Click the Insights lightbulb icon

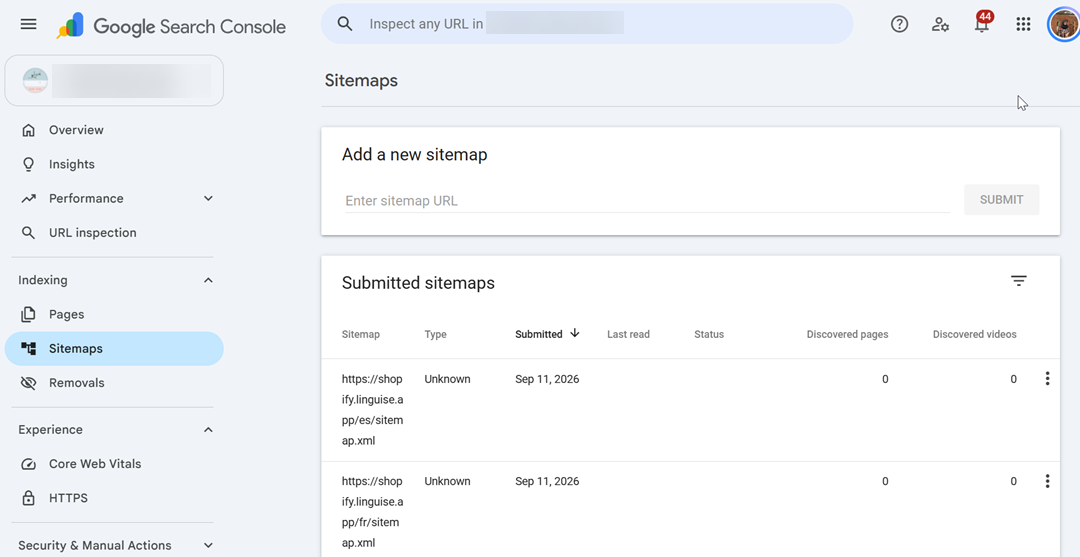pyautogui.click(x=28, y=165)
